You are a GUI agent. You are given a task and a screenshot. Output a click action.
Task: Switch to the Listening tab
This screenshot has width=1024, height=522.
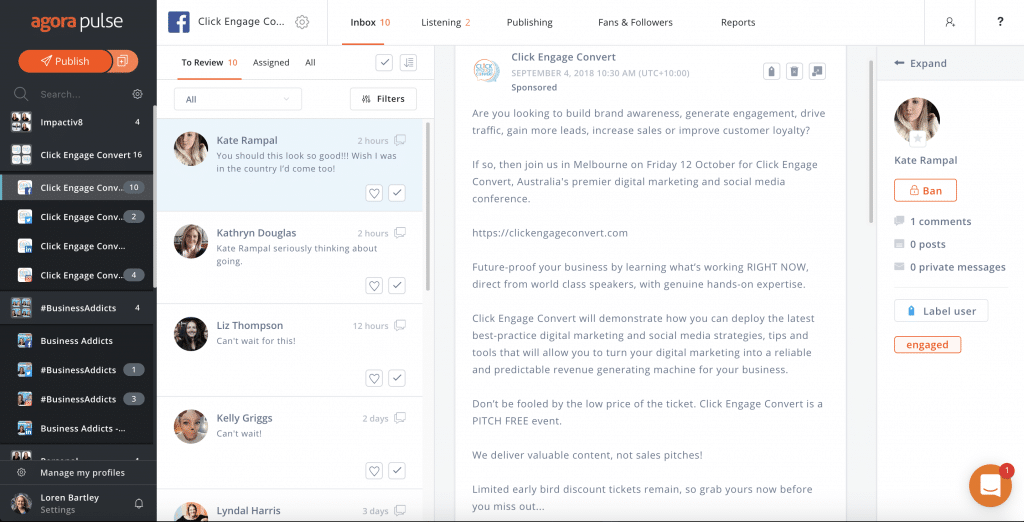tap(446, 22)
